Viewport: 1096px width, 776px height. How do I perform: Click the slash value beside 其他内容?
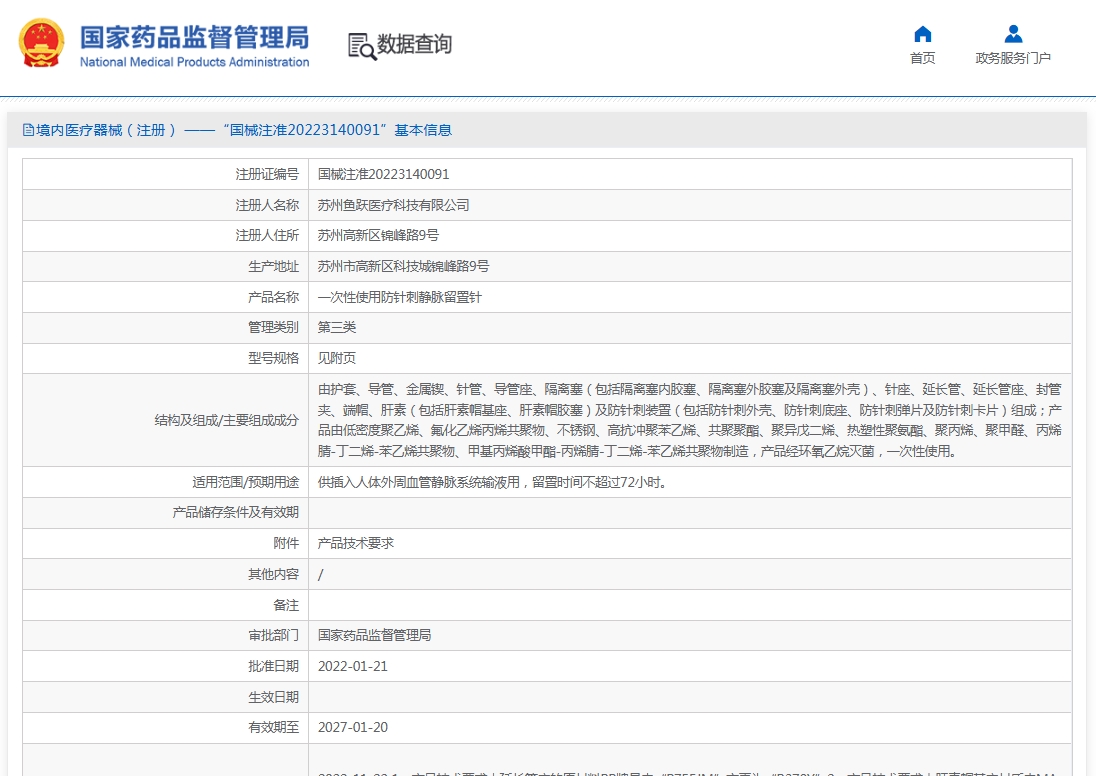click(321, 574)
